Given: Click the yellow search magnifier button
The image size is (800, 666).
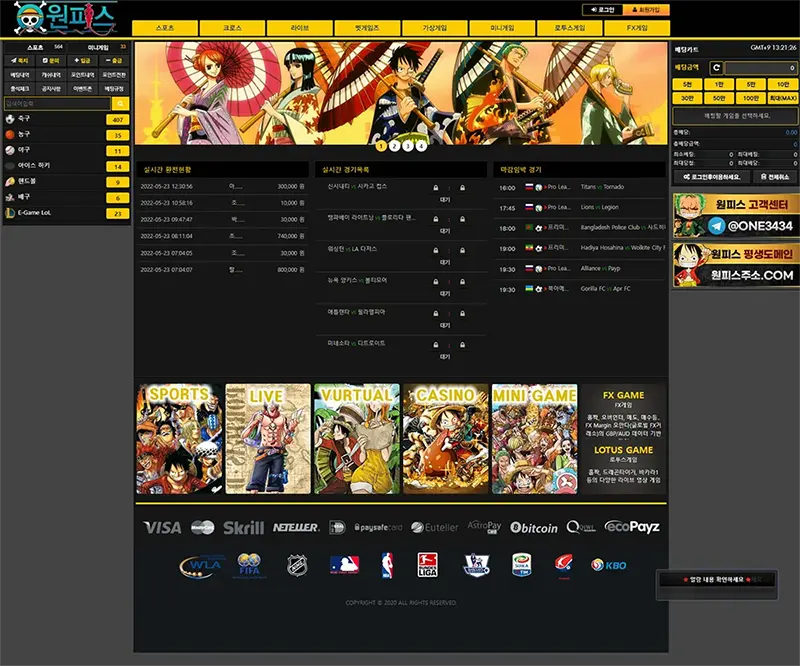Looking at the screenshot, I should (x=120, y=104).
